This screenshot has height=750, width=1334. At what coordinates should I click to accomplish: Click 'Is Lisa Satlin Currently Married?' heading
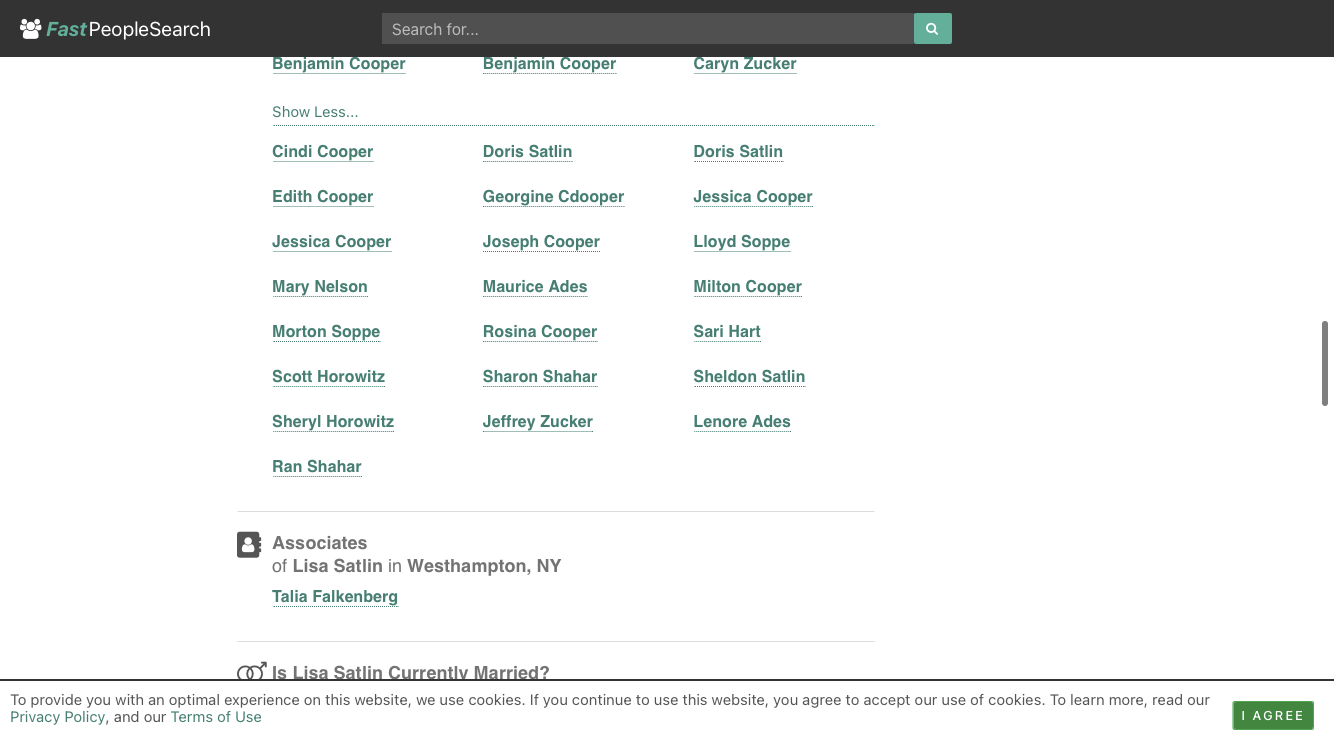pyautogui.click(x=411, y=672)
